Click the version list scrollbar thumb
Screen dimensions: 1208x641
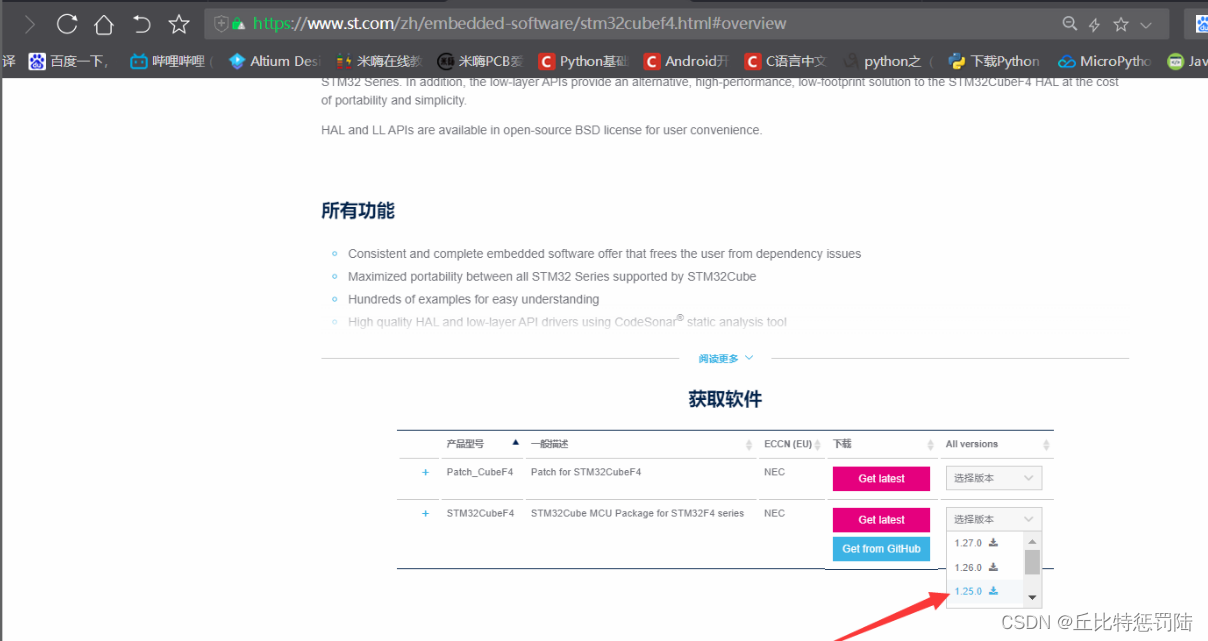[1033, 562]
